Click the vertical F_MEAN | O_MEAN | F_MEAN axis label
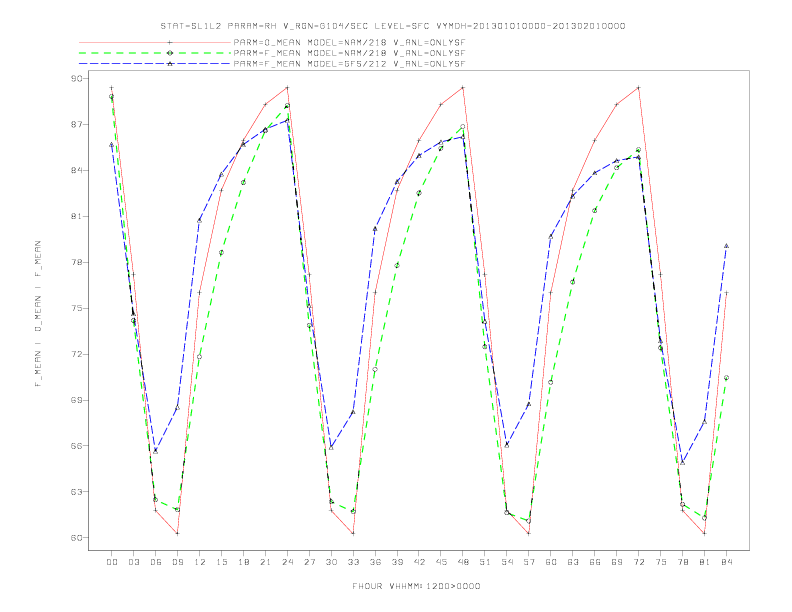This screenshot has height=612, width=792. pyautogui.click(x=38, y=314)
